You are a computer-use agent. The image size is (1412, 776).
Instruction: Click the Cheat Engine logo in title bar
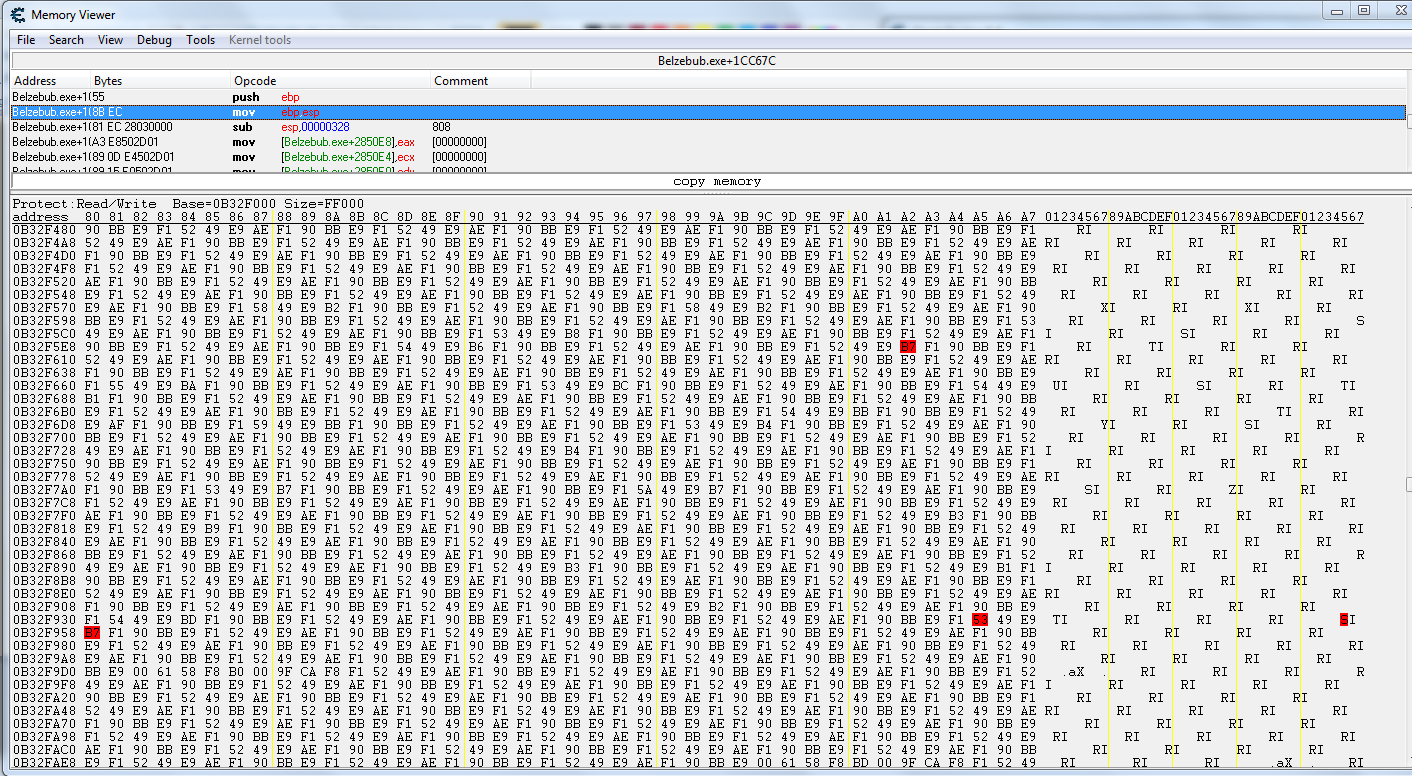(x=18, y=15)
